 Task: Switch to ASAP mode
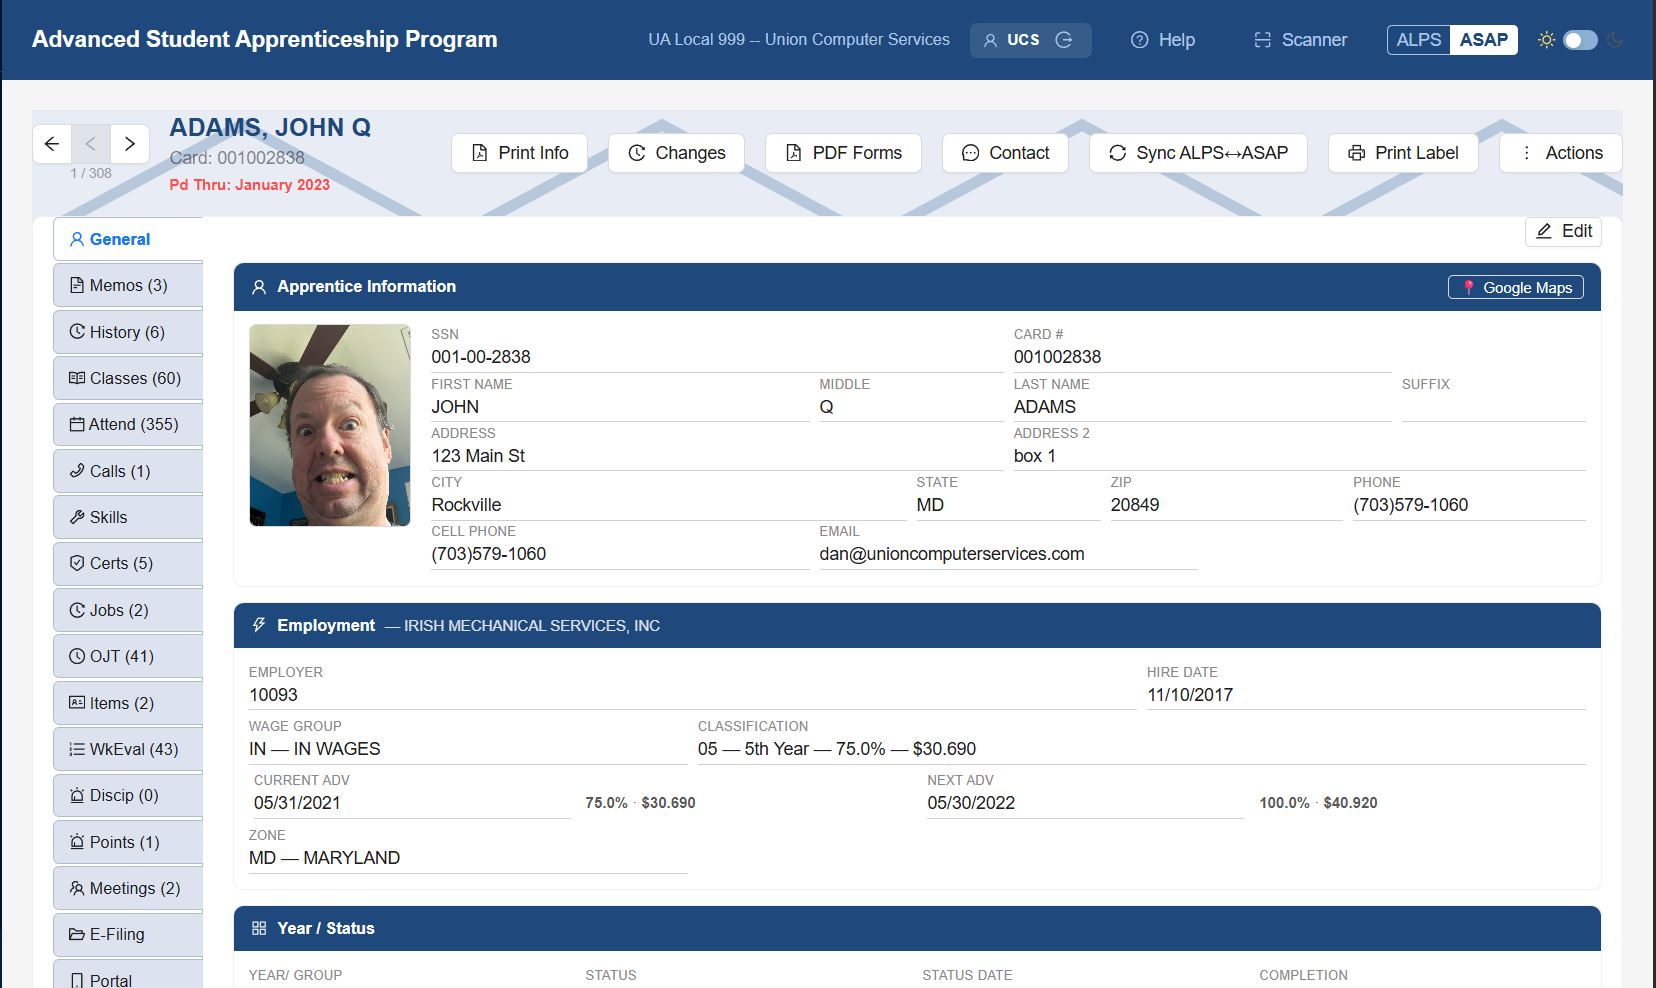pyautogui.click(x=1483, y=40)
